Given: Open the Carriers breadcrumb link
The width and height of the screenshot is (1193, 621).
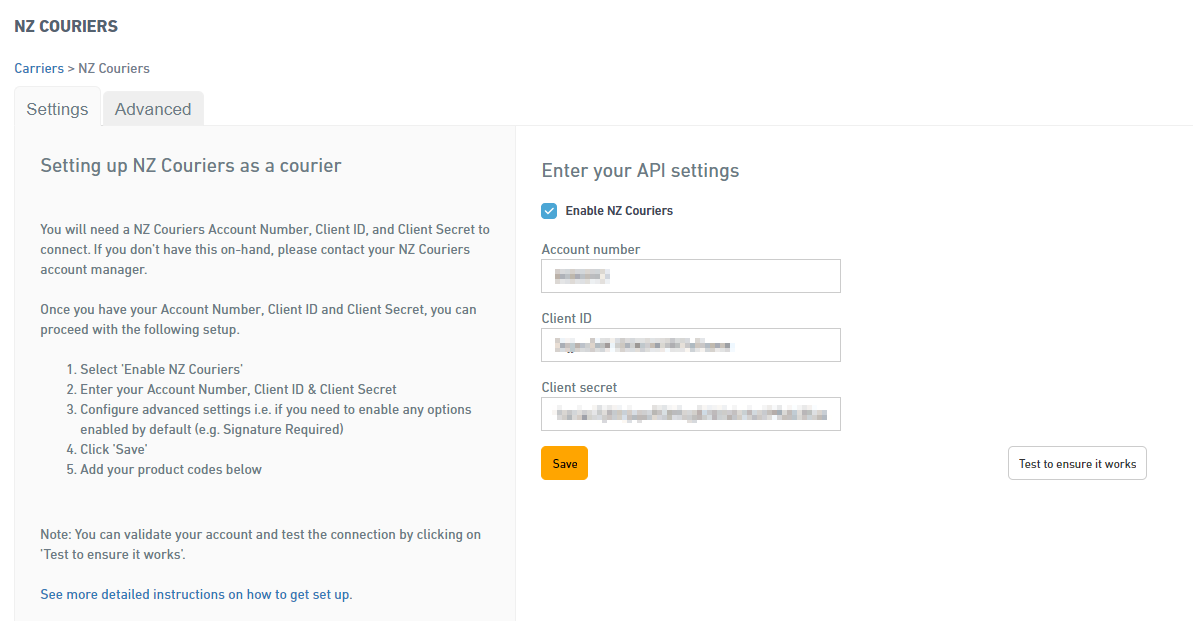Looking at the screenshot, I should (39, 68).
